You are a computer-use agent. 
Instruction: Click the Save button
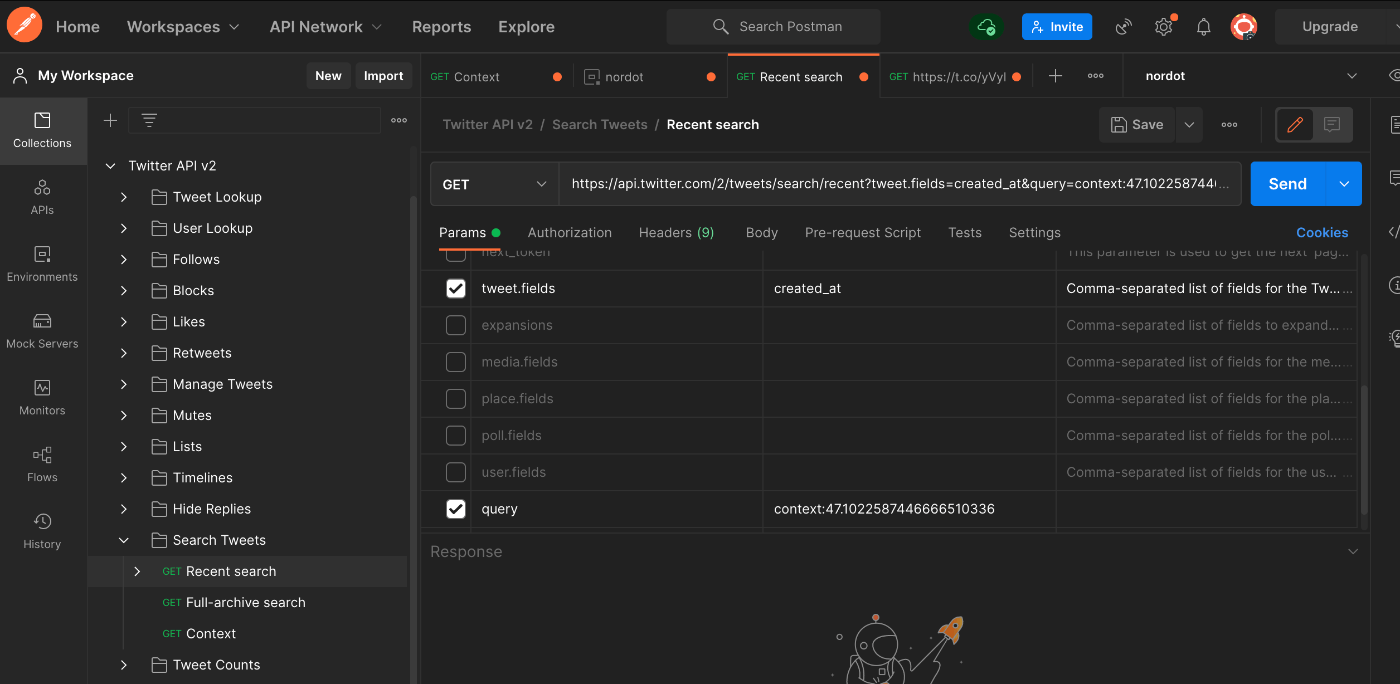tap(1138, 125)
